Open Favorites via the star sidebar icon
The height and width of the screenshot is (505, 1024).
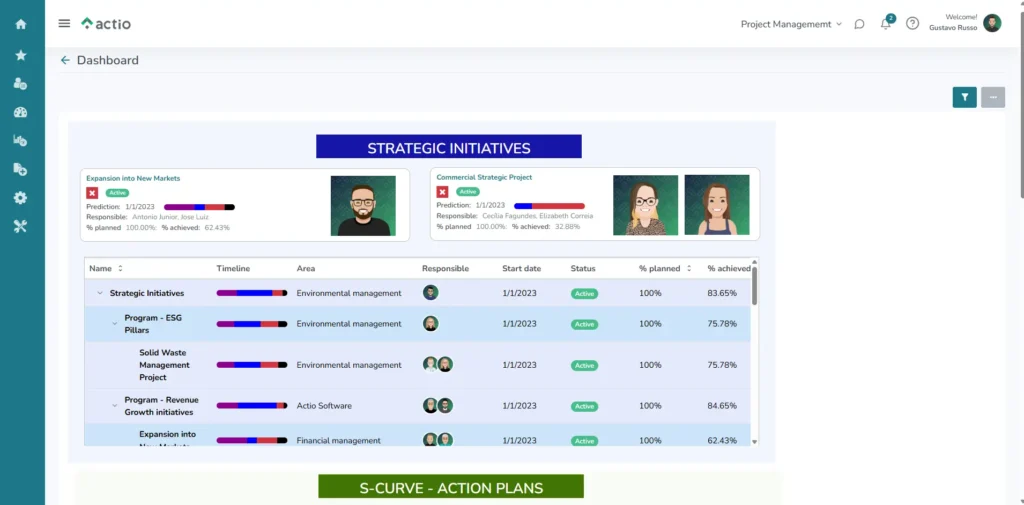point(21,55)
